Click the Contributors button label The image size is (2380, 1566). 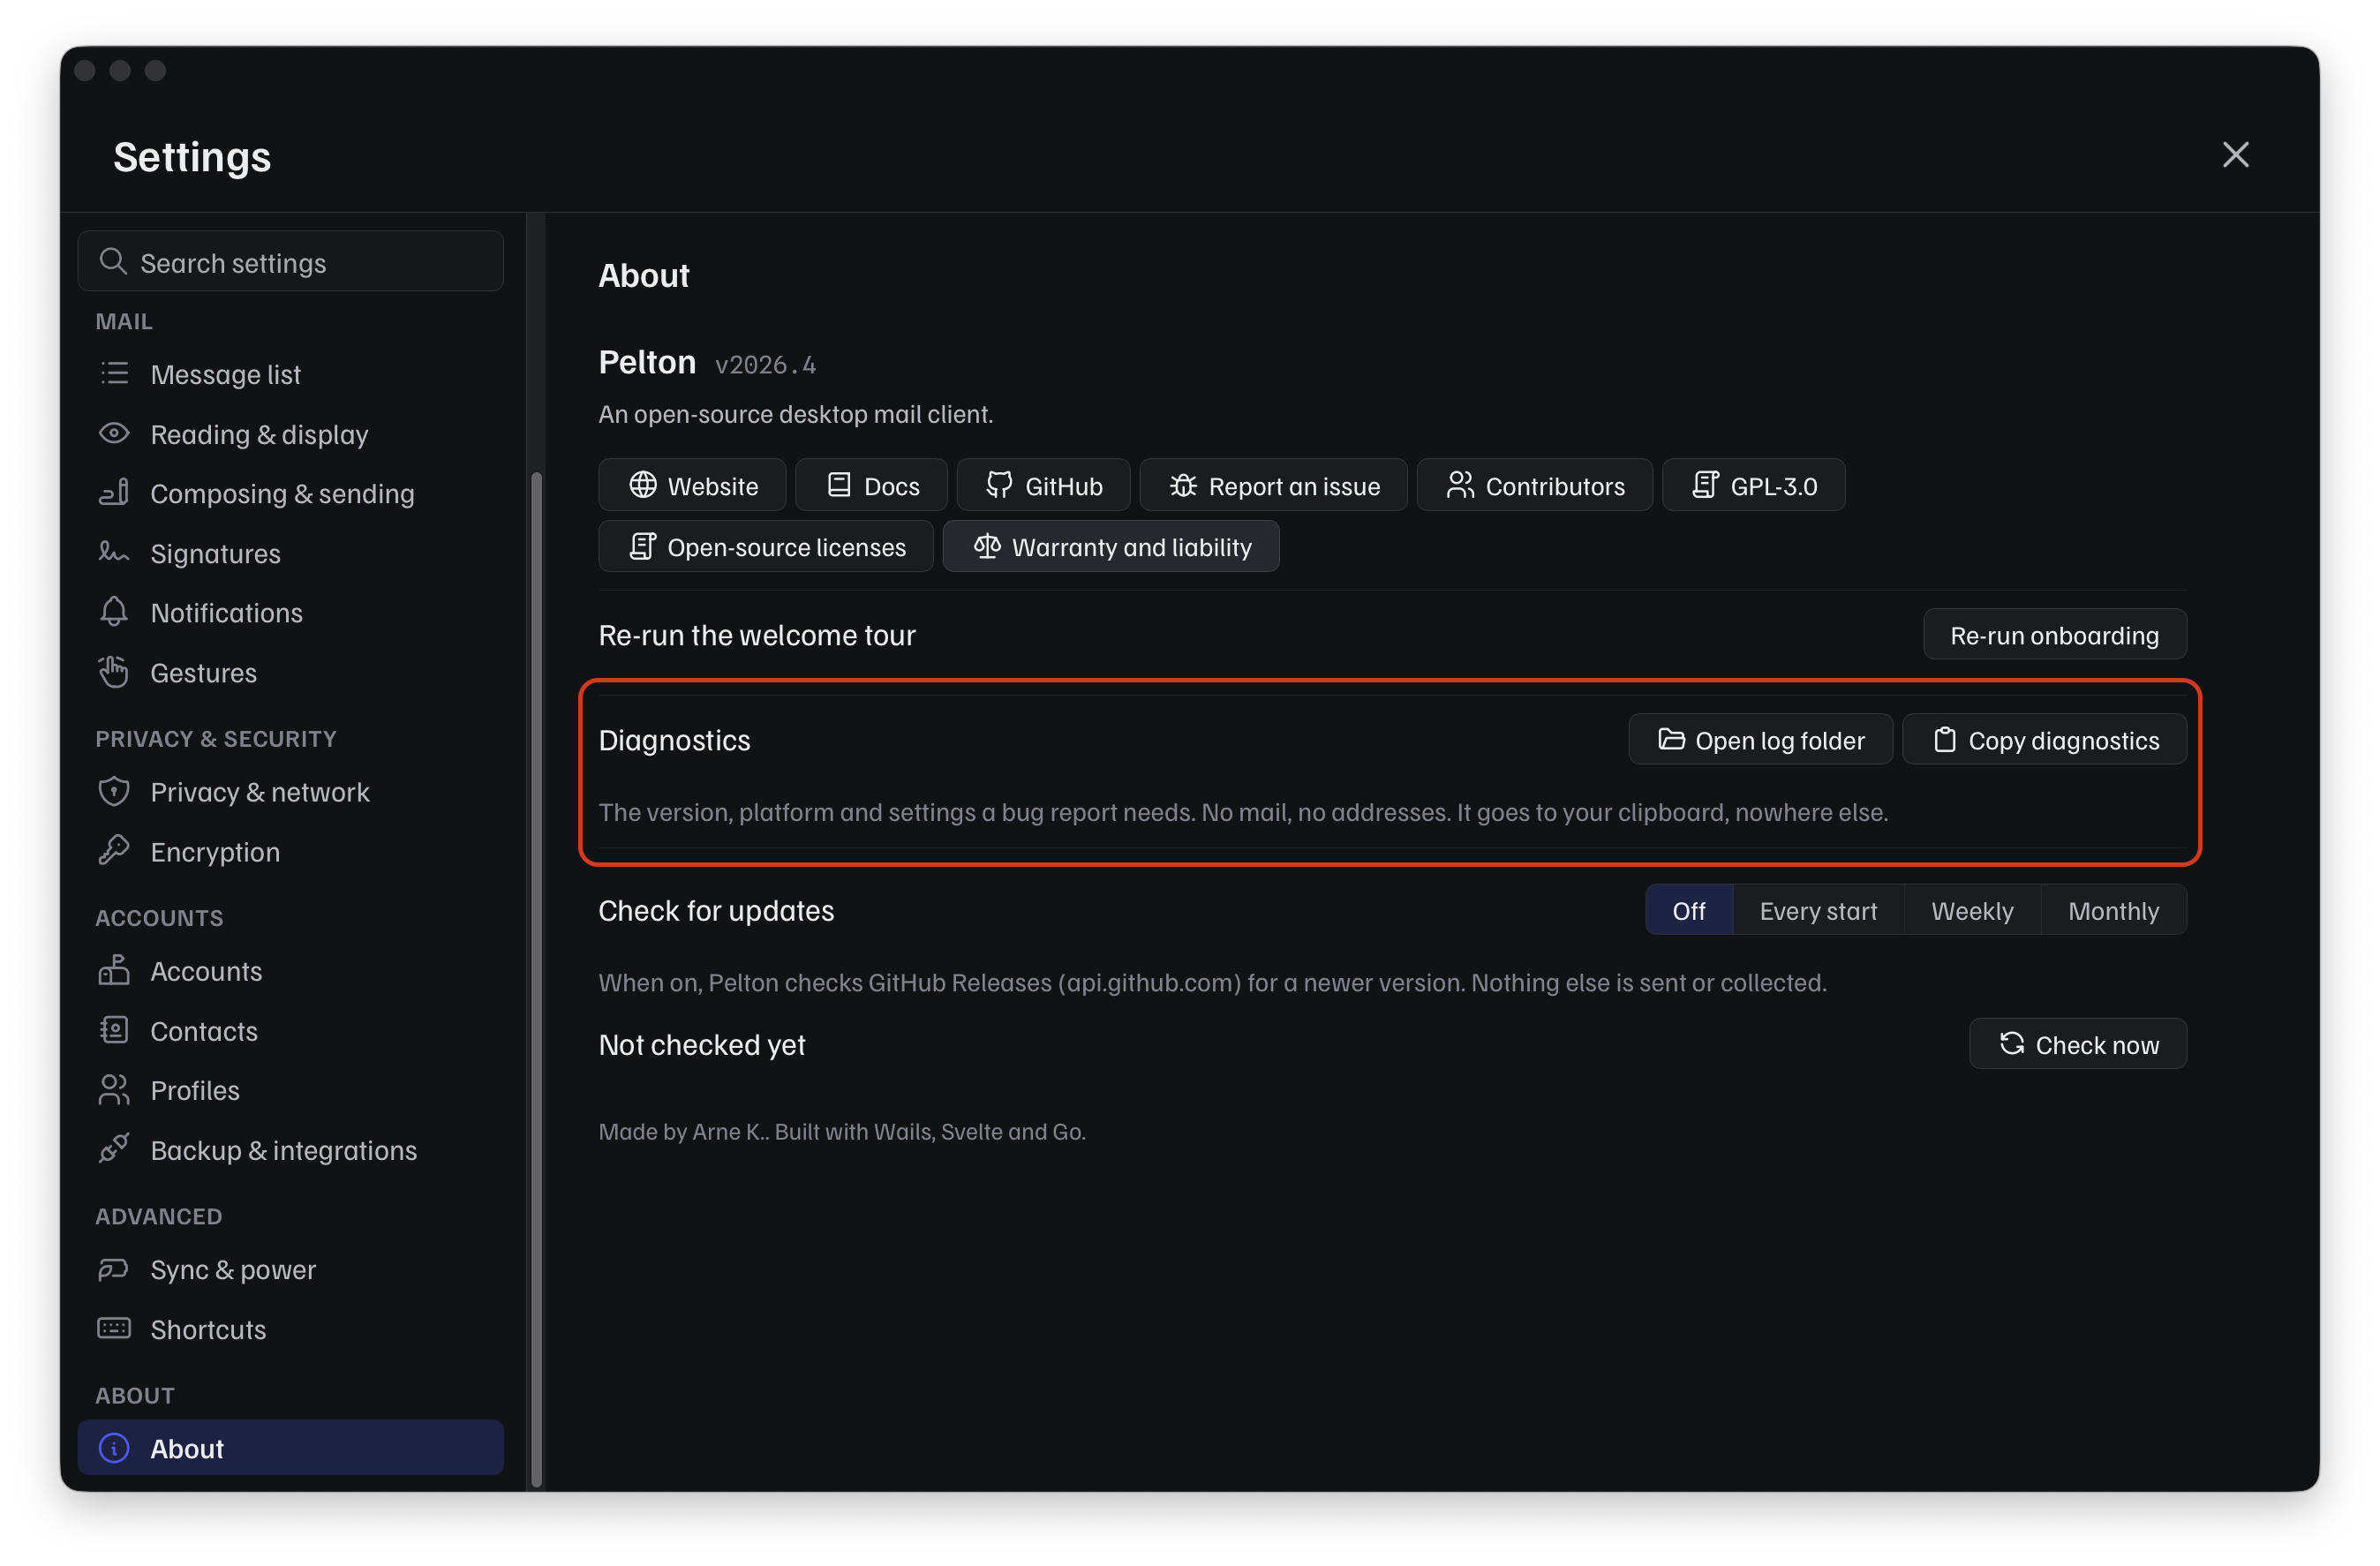click(1555, 486)
